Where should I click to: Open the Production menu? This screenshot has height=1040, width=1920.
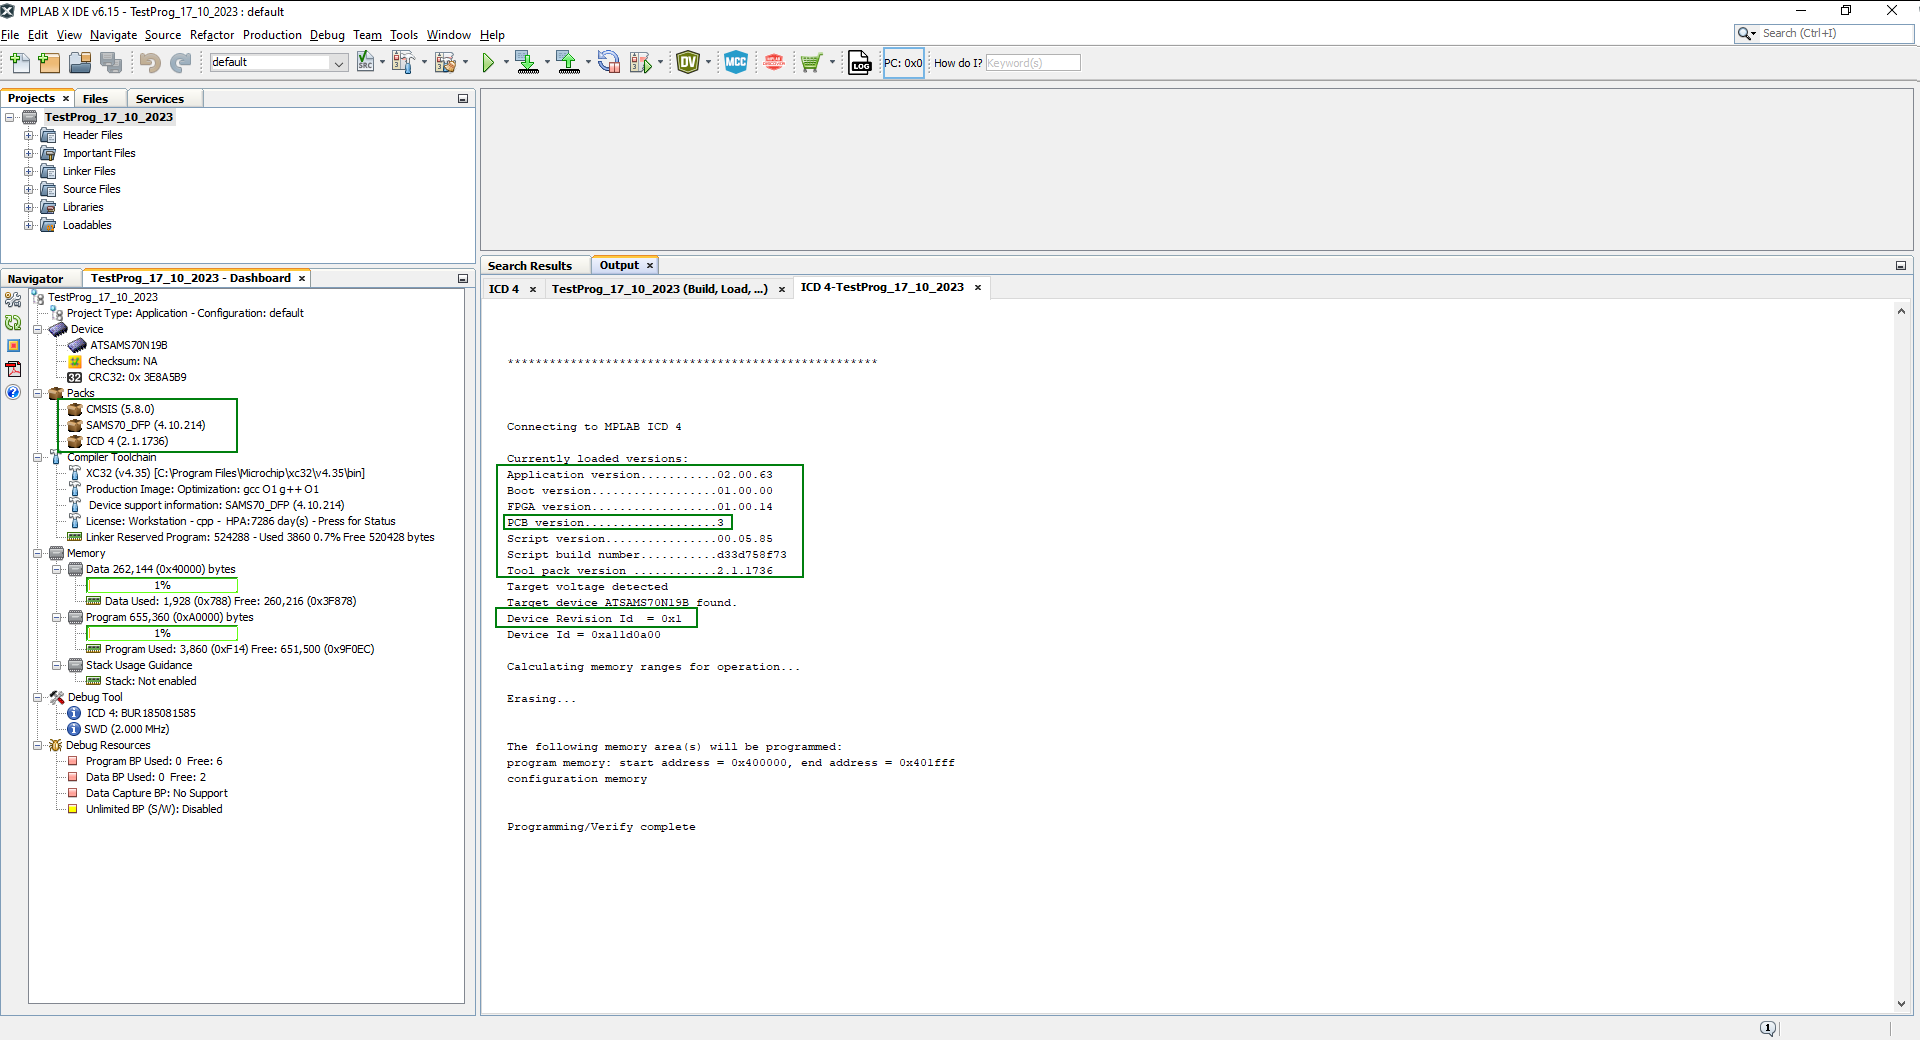tap(272, 35)
